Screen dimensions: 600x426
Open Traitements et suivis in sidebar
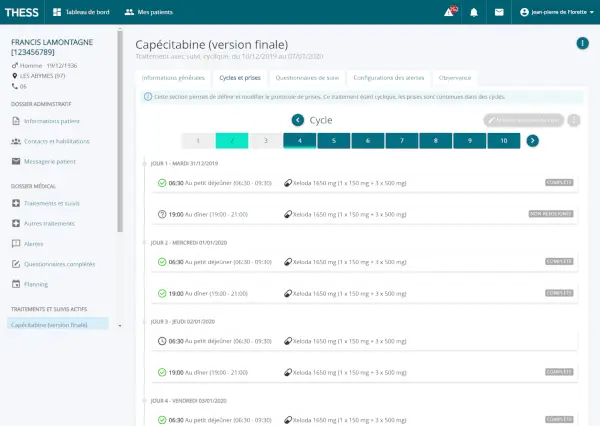pyautogui.click(x=52, y=203)
